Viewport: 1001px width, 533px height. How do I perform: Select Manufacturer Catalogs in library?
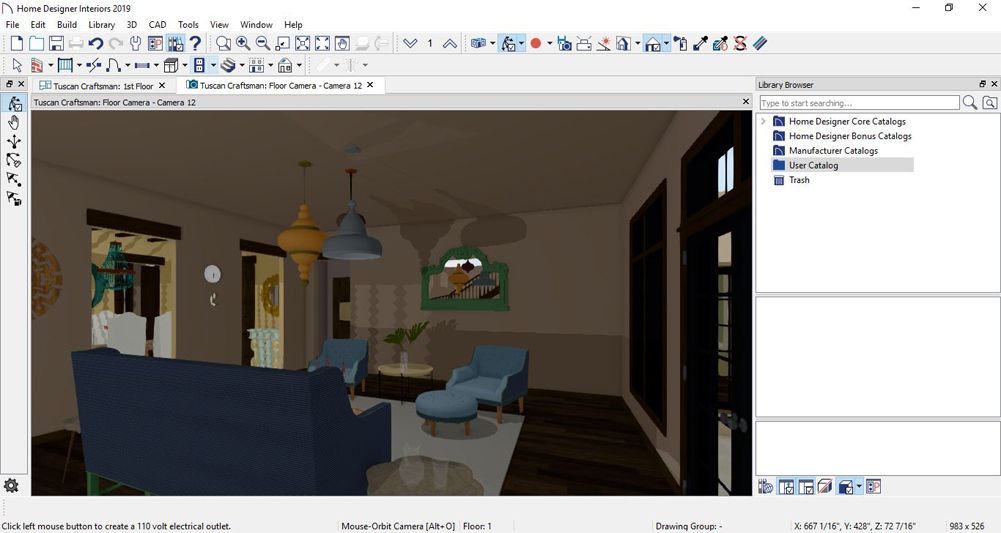tap(833, 150)
